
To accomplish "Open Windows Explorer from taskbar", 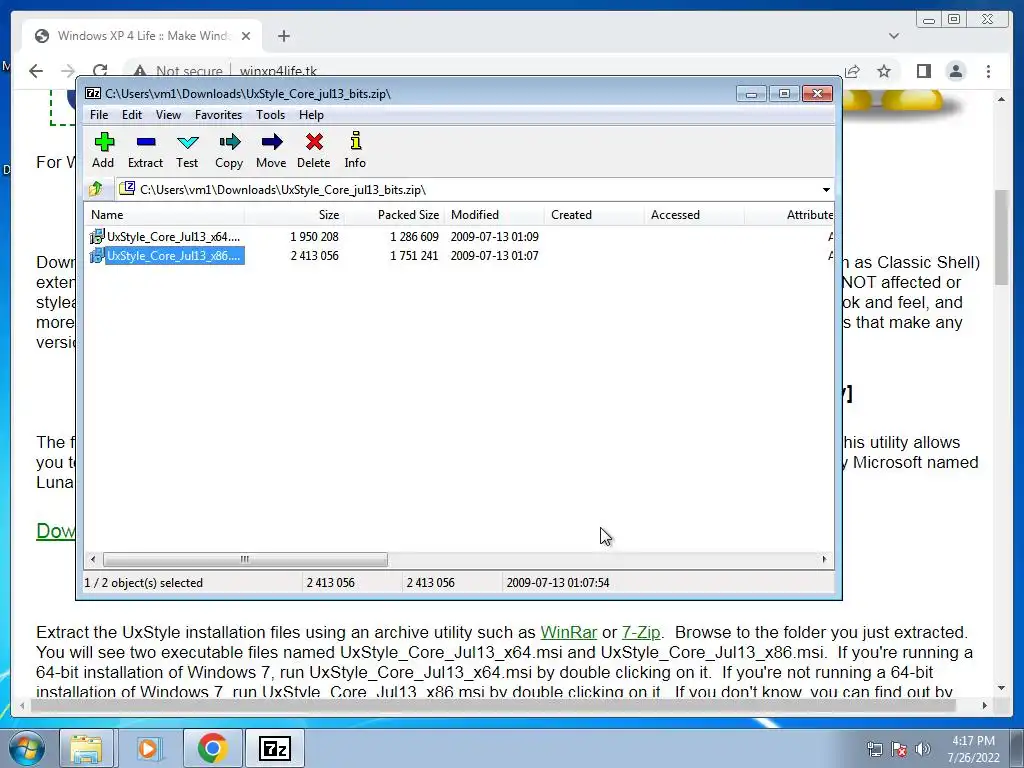I will click(86, 748).
